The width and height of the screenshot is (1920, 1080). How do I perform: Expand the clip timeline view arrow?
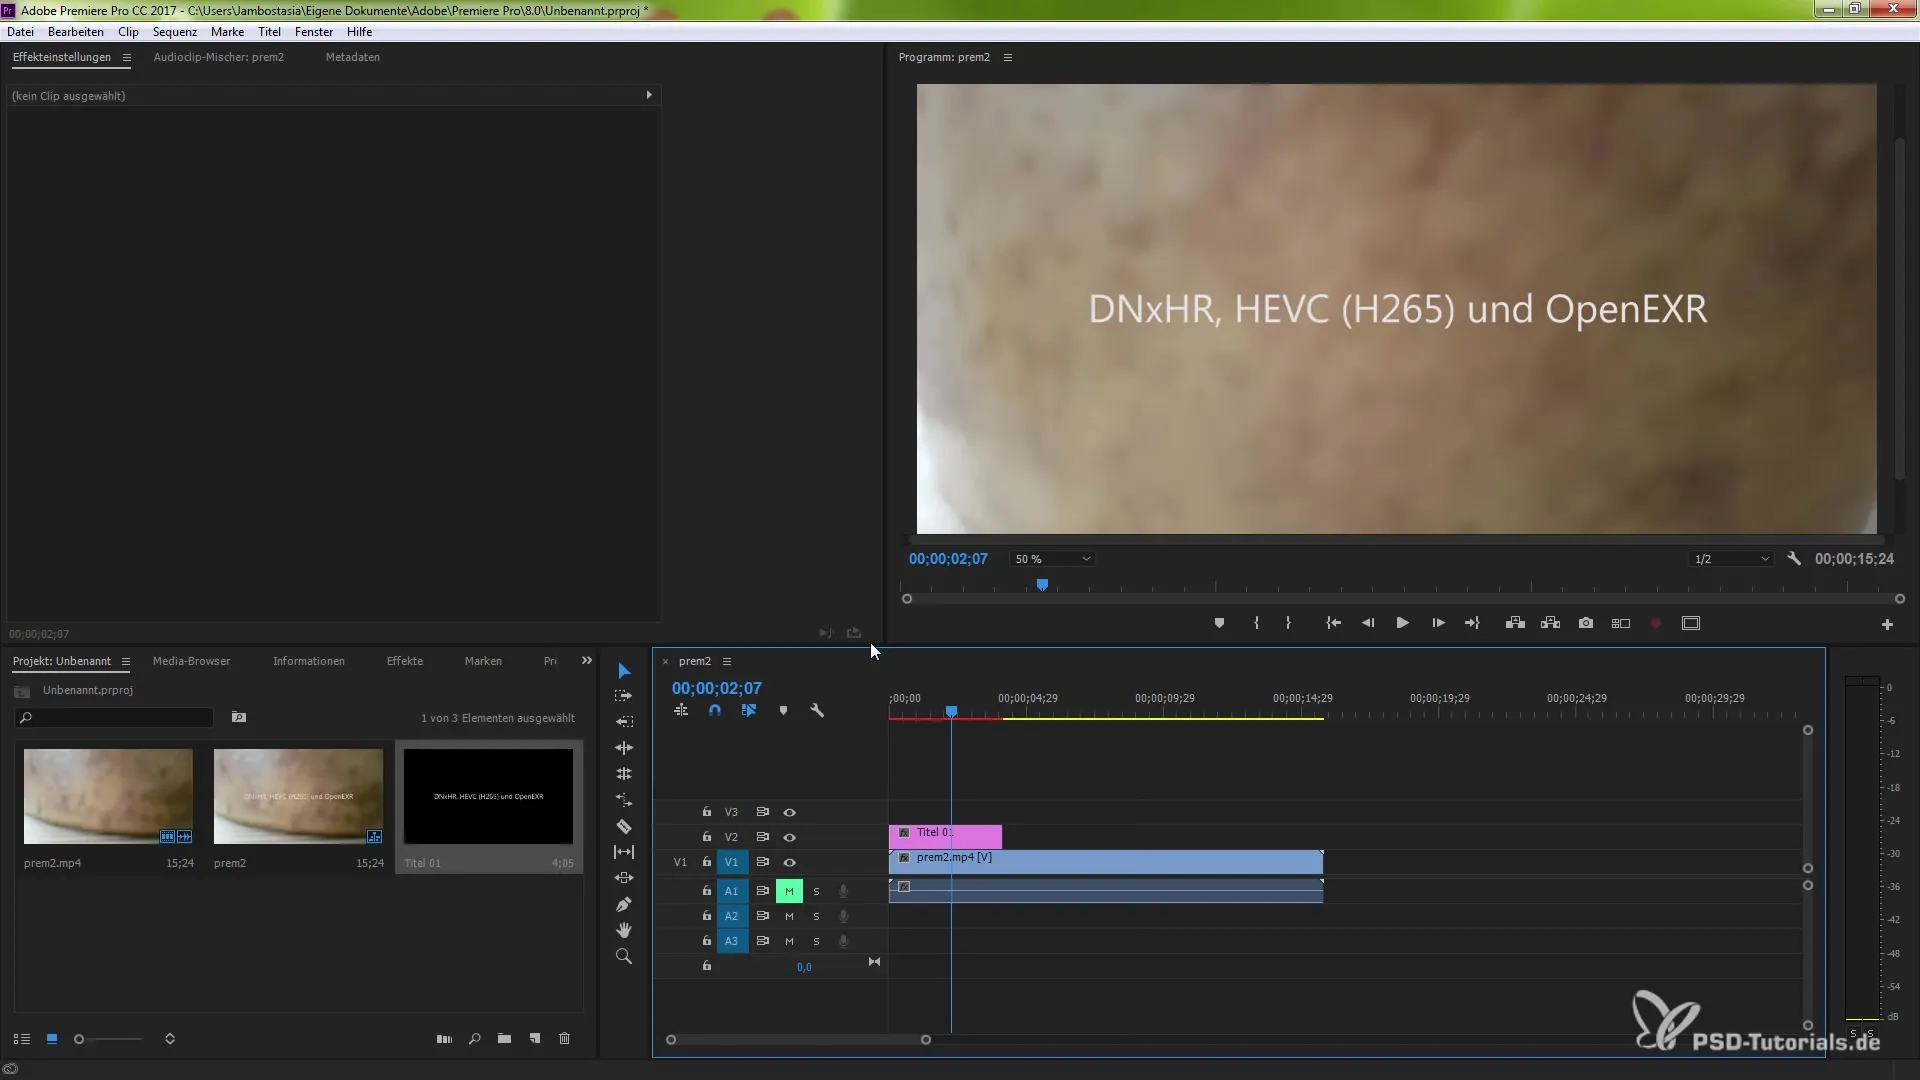point(649,95)
